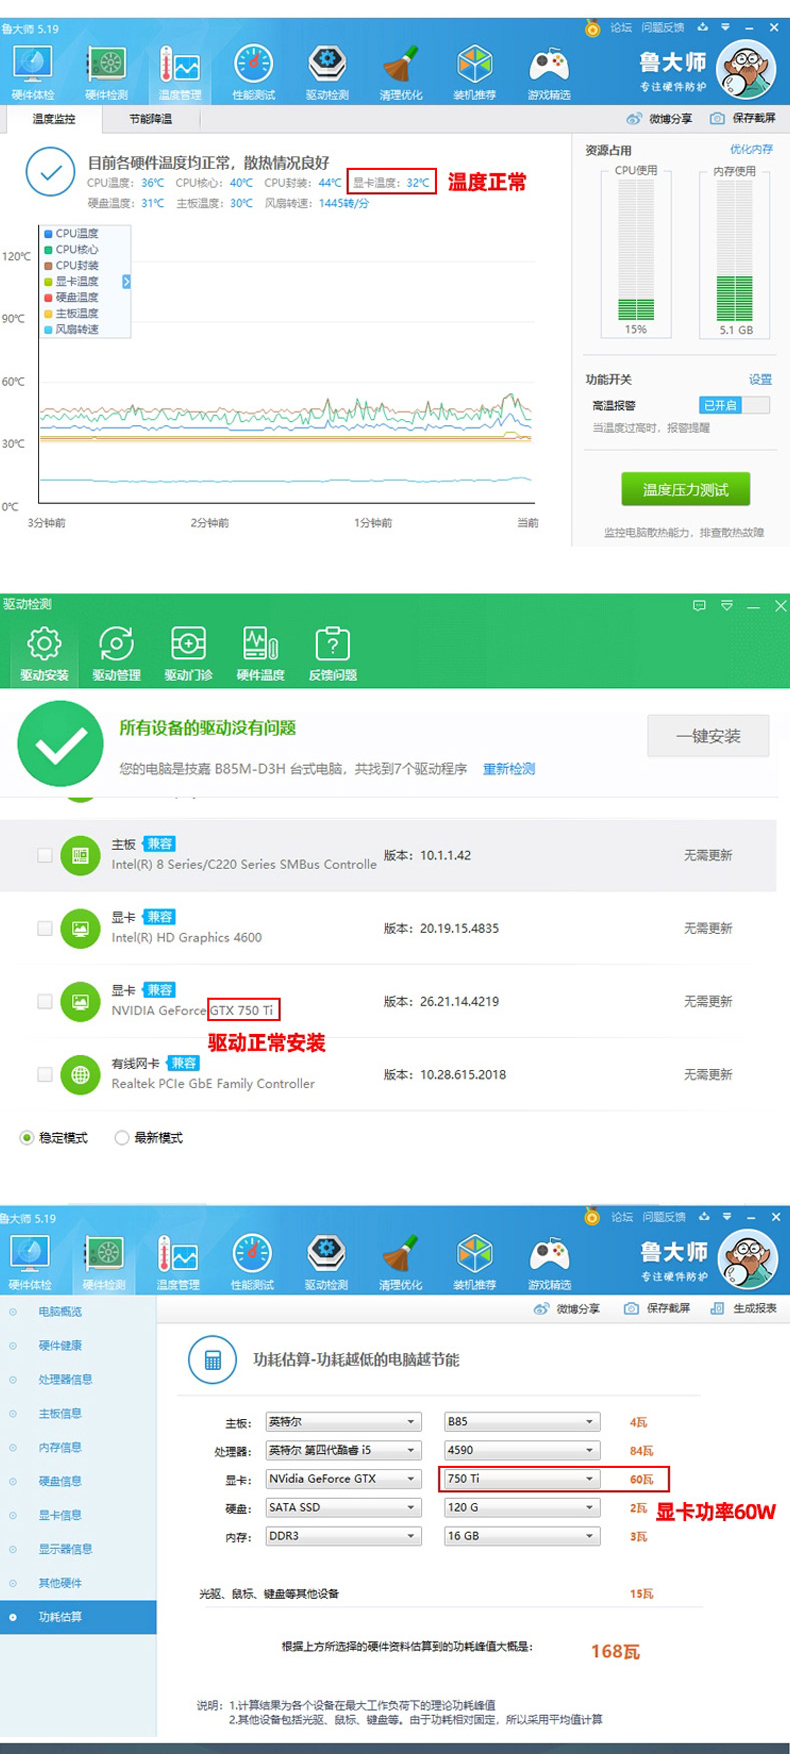Toggle the 高温报警 switch

coord(734,405)
